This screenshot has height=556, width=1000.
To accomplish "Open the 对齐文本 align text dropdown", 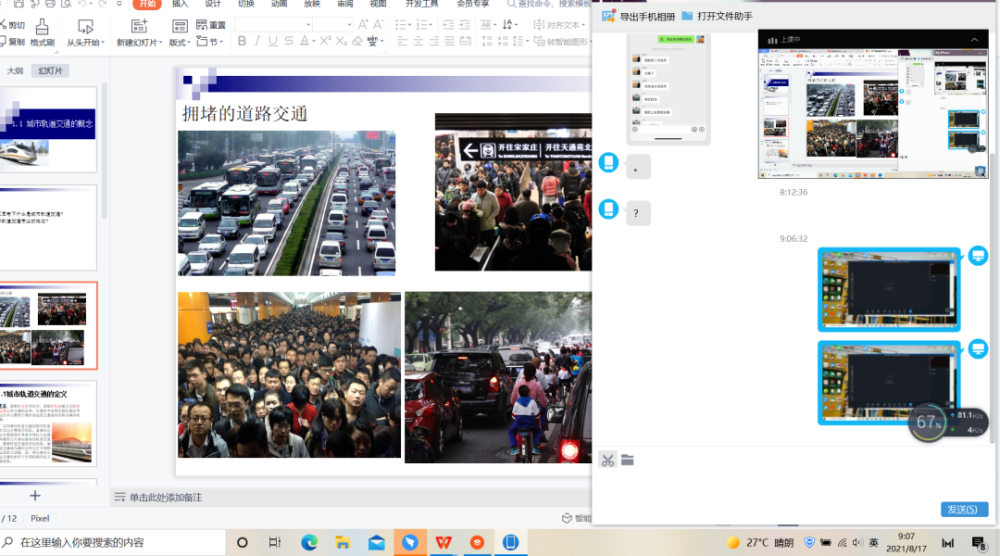I will click(x=559, y=24).
